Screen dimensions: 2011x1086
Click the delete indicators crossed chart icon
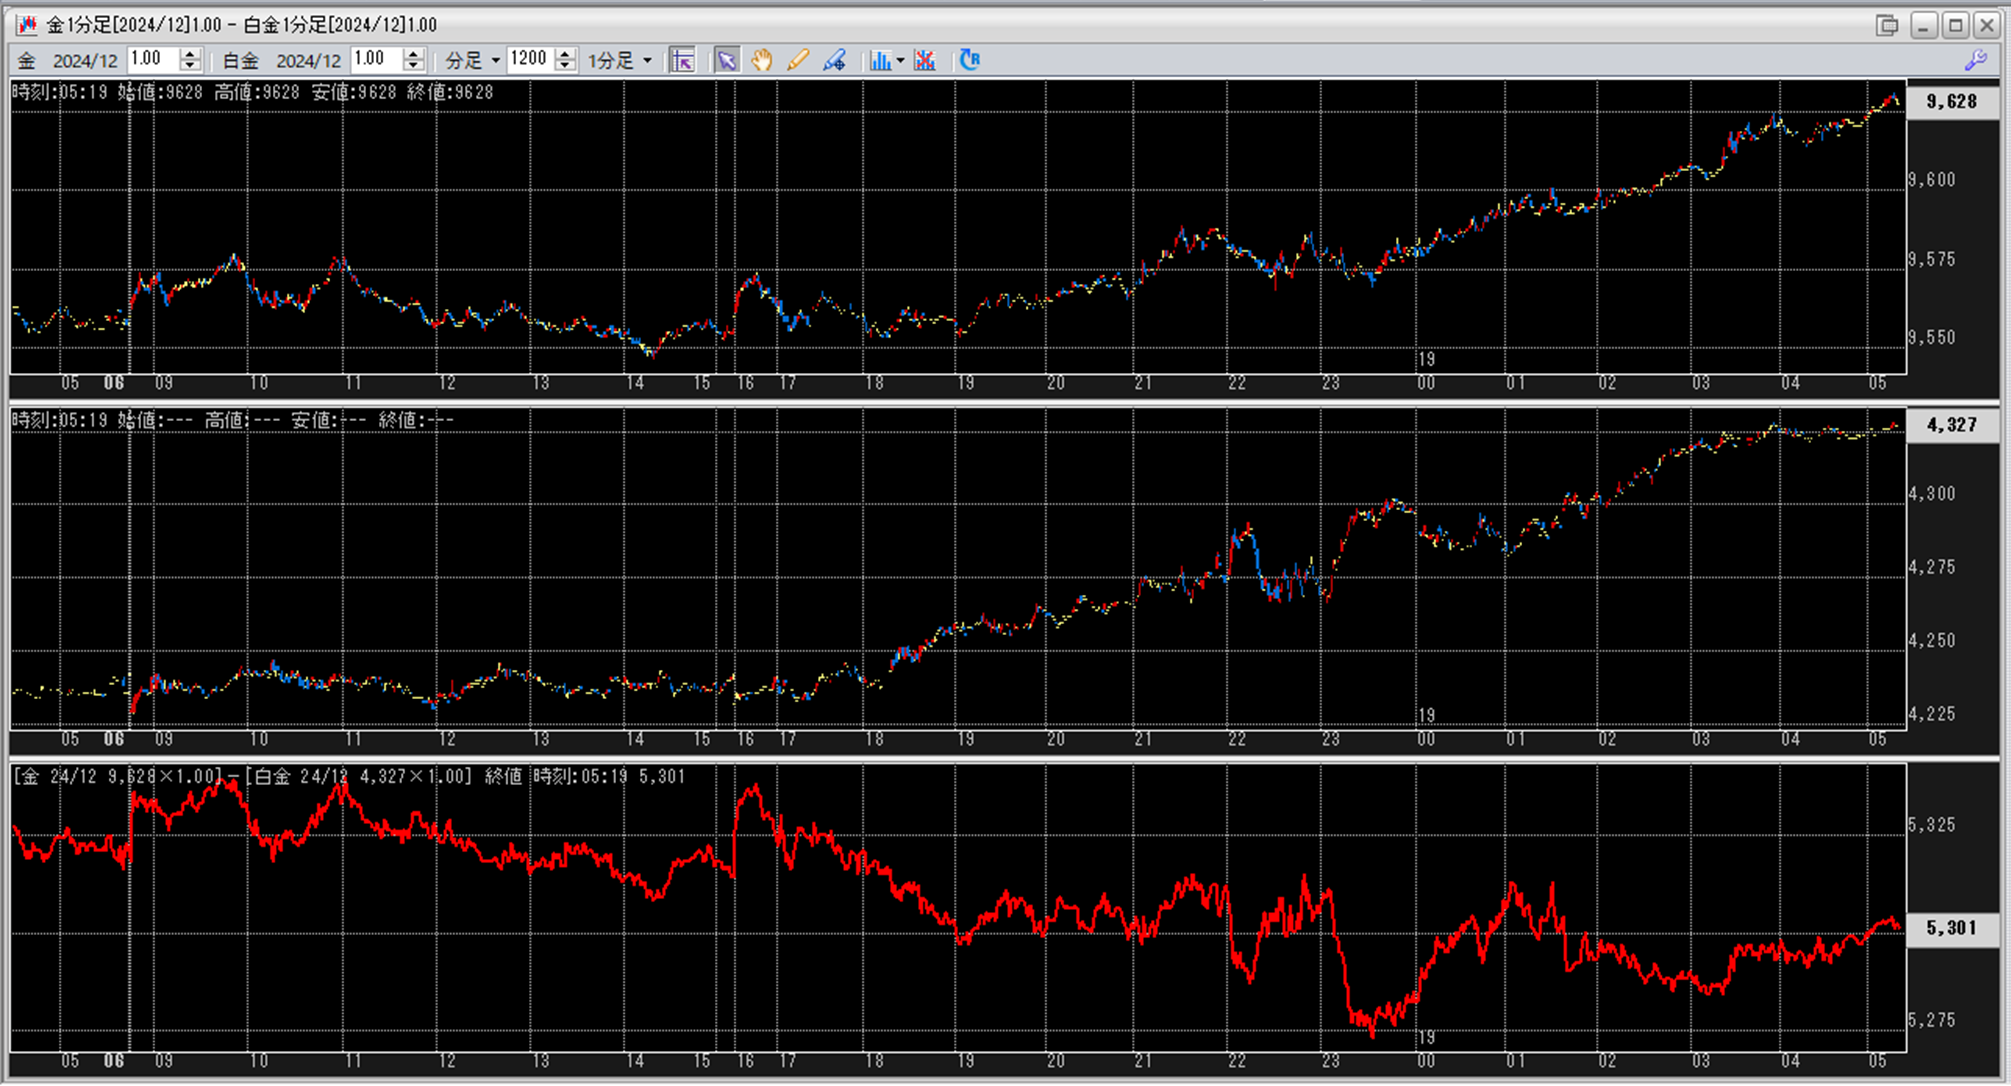click(x=925, y=61)
